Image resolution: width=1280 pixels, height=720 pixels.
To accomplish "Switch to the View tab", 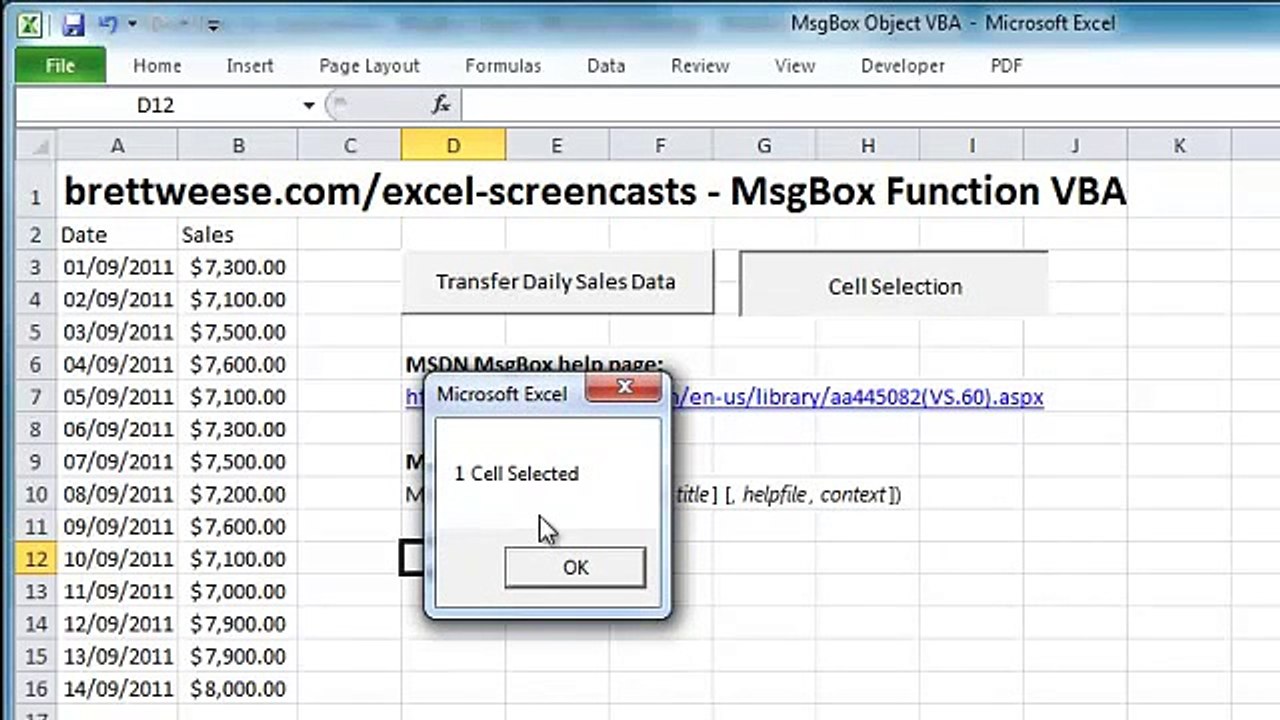I will [795, 66].
